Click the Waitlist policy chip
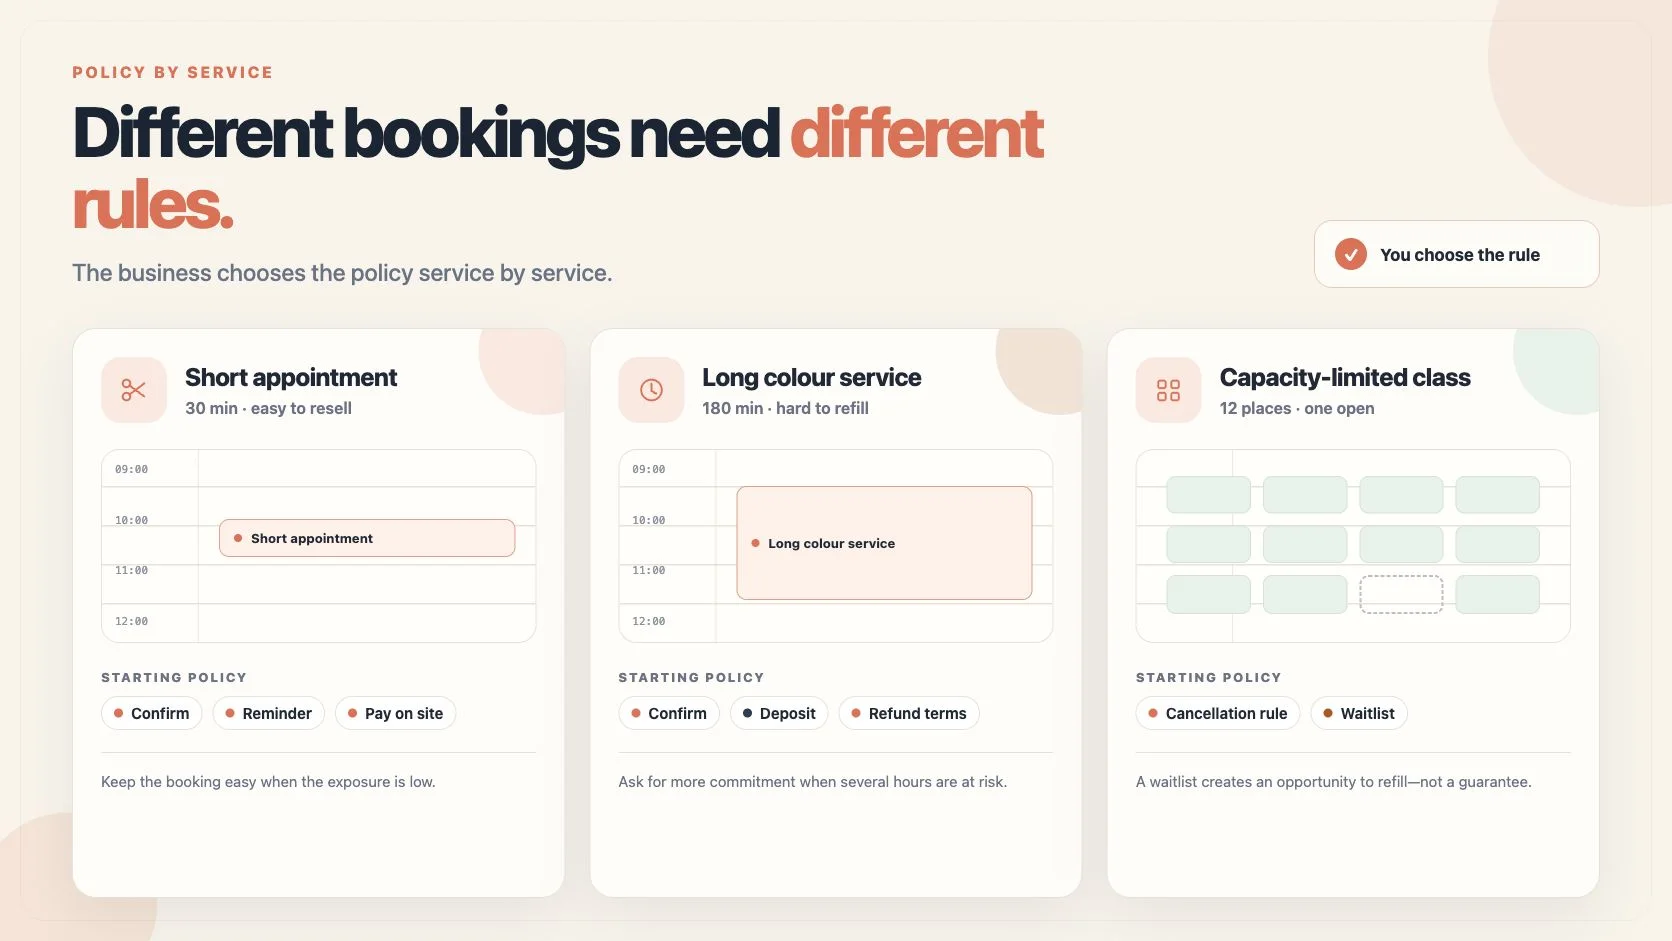Image resolution: width=1672 pixels, height=941 pixels. click(x=1359, y=713)
